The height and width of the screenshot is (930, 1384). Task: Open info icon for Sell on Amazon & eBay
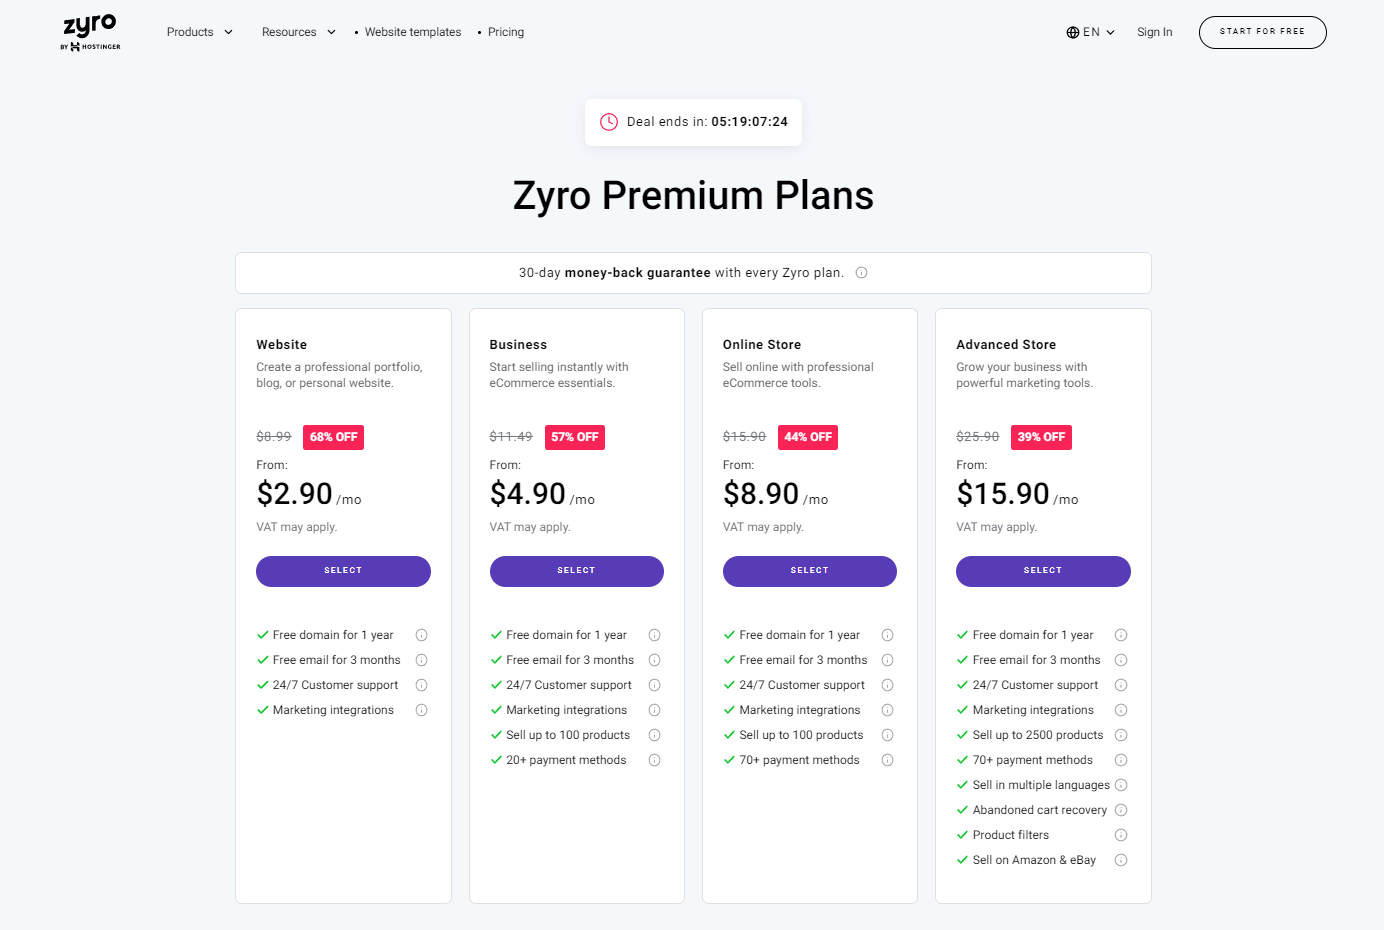click(1121, 860)
